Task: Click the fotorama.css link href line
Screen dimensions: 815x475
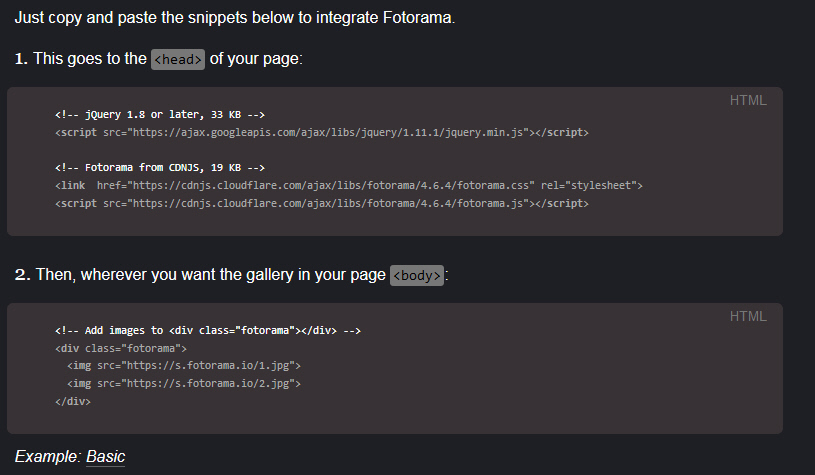Action: (x=349, y=186)
